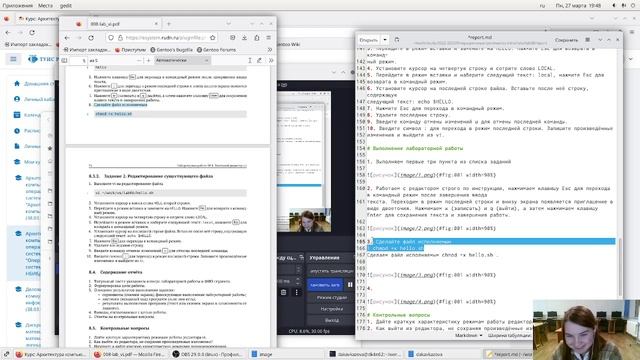Click the gedit Save (Сохранить) button
Screen dimensions: 640x360
pyautogui.click(x=567, y=40)
